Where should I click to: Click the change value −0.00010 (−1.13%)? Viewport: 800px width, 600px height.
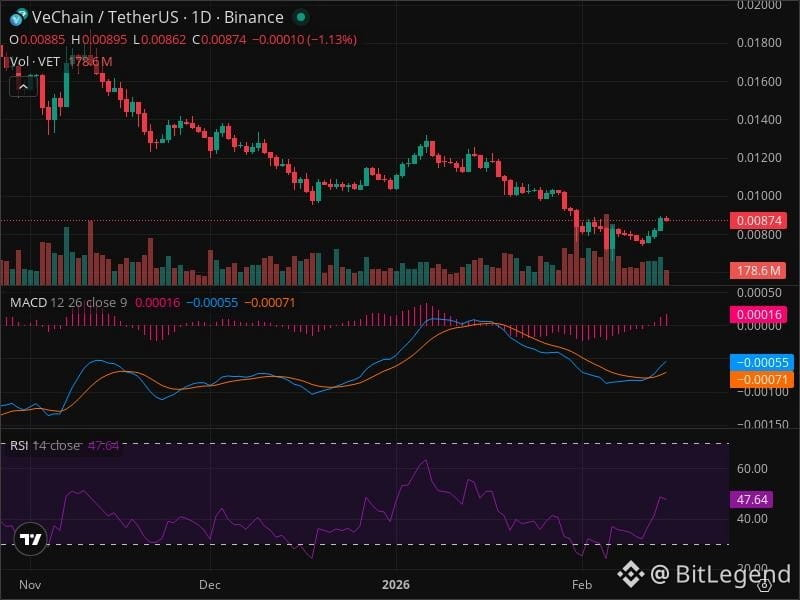tap(305, 40)
